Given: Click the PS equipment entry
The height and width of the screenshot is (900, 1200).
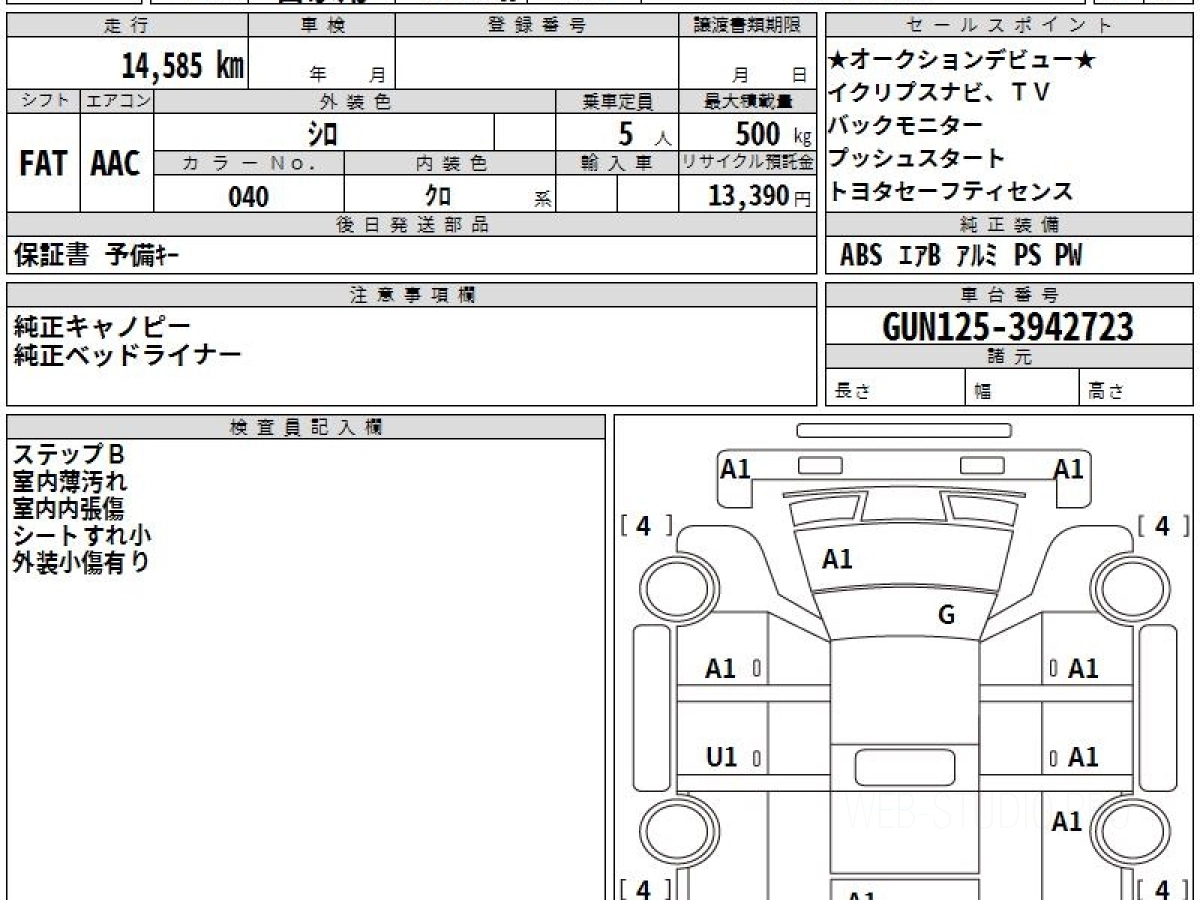Looking at the screenshot, I should pos(1028,257).
